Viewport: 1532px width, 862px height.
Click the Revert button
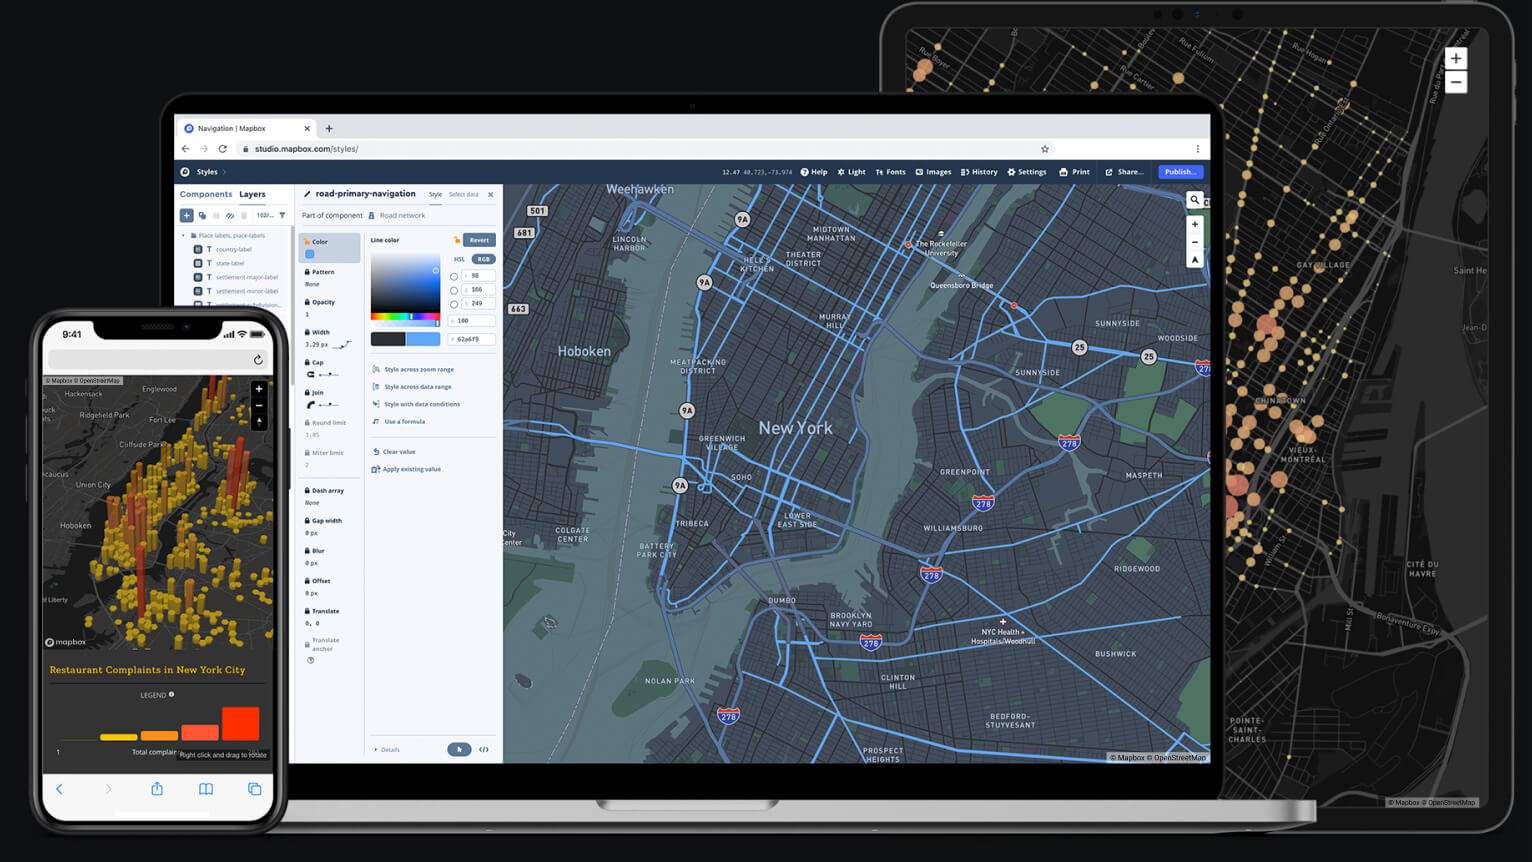(479, 240)
